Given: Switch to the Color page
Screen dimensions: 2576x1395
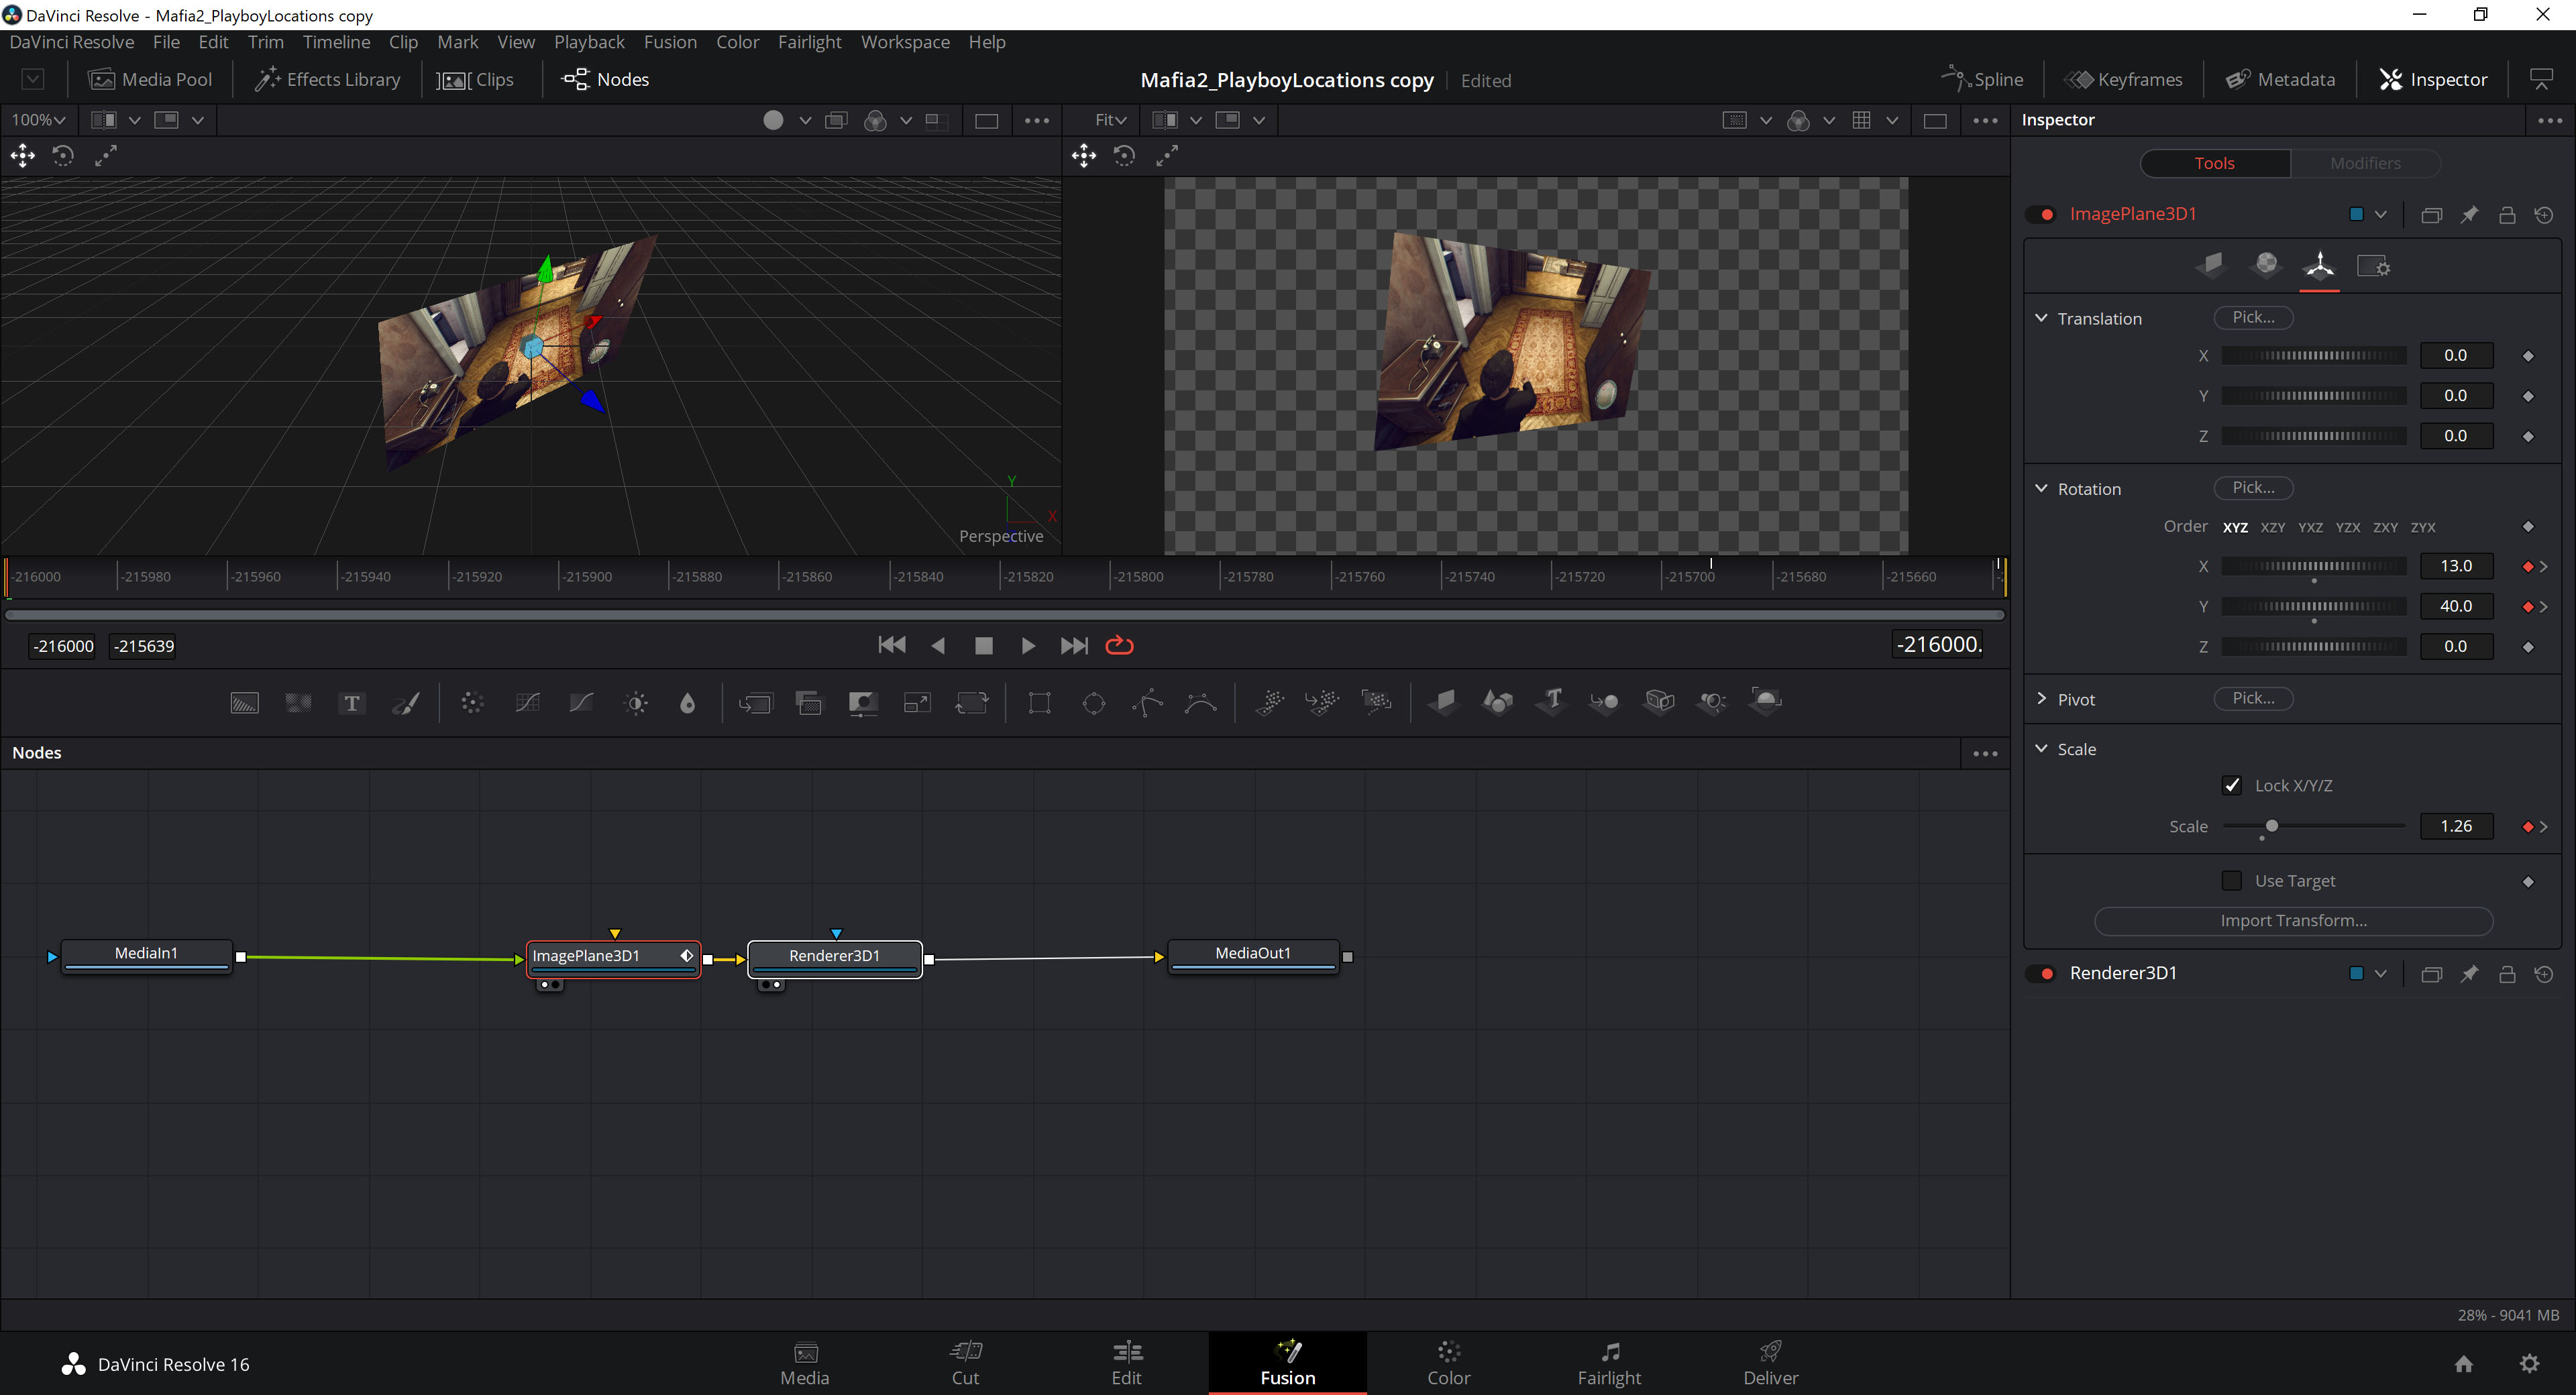Looking at the screenshot, I should pyautogui.click(x=1448, y=1363).
